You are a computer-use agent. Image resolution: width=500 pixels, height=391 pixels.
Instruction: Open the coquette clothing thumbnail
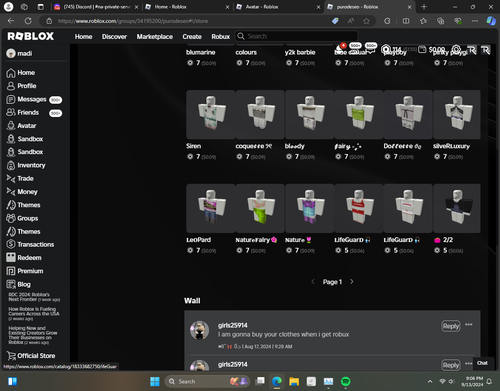point(260,114)
